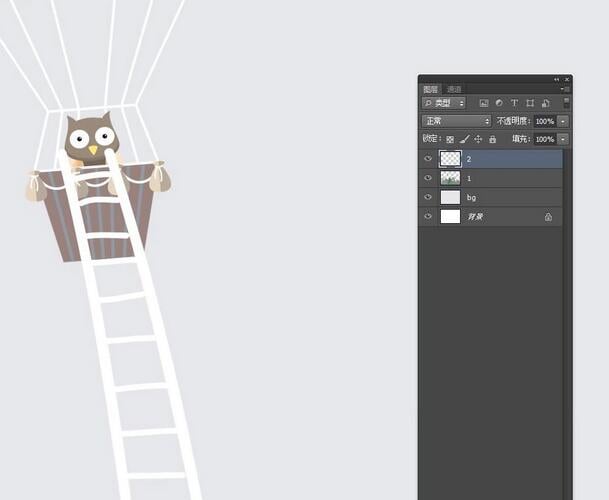Screen dimensions: 609x500
Task: Hide layer 2 with its eye icon
Action: [428, 159]
